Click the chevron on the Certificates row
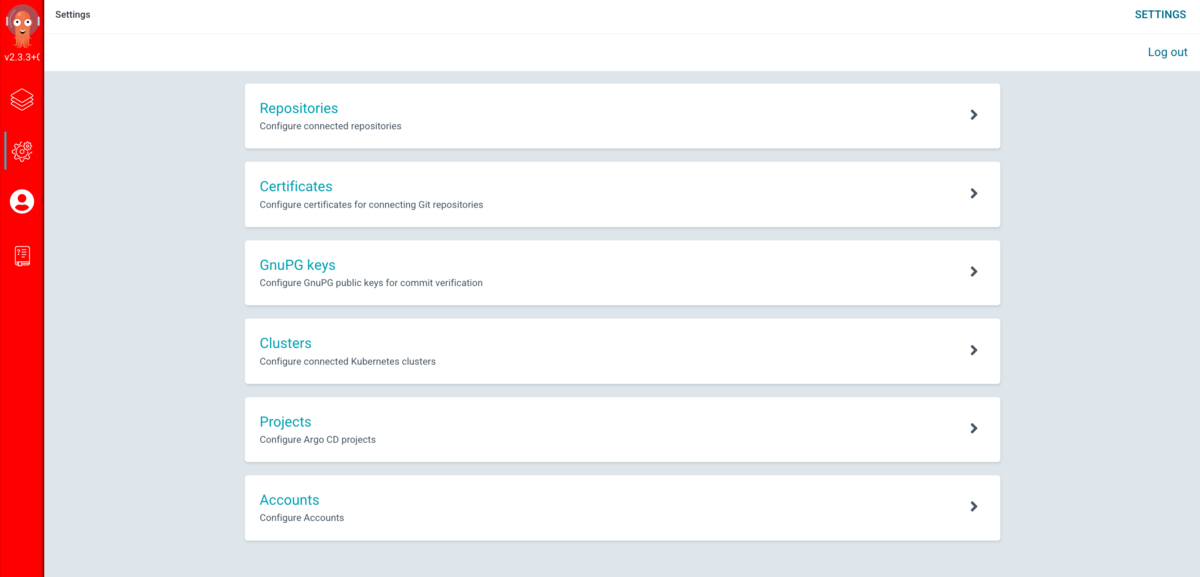The height and width of the screenshot is (577, 1200). pyautogui.click(x=974, y=193)
